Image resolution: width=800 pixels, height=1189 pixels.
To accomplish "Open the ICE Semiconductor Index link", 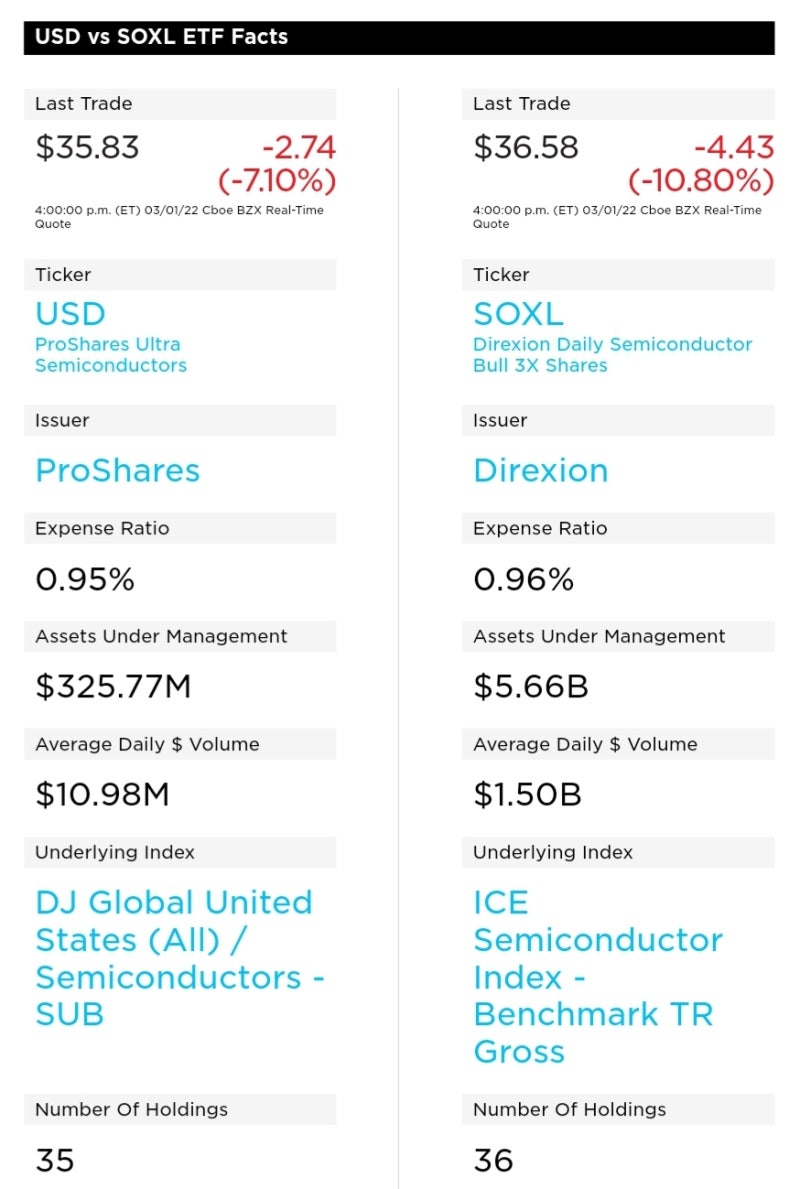I will click(597, 977).
